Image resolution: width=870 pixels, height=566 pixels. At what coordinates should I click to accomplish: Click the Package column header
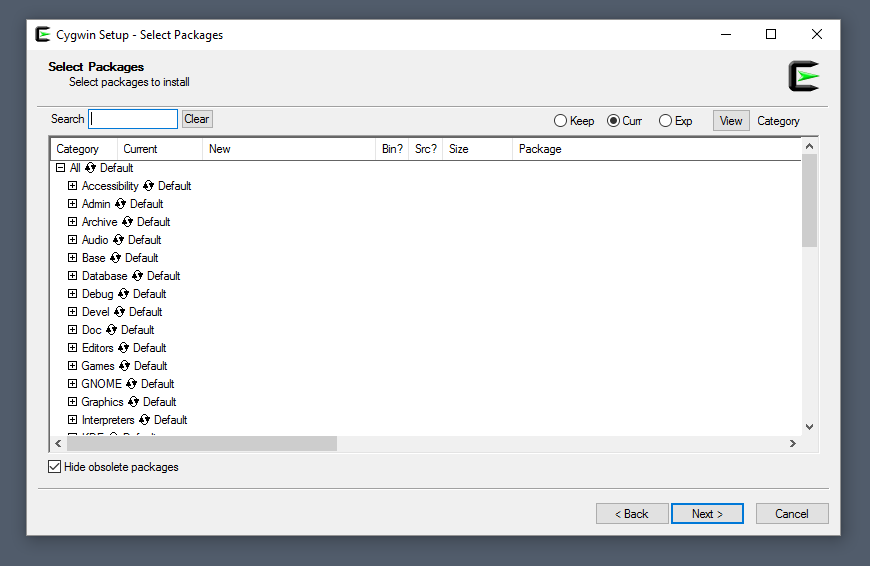(x=656, y=149)
